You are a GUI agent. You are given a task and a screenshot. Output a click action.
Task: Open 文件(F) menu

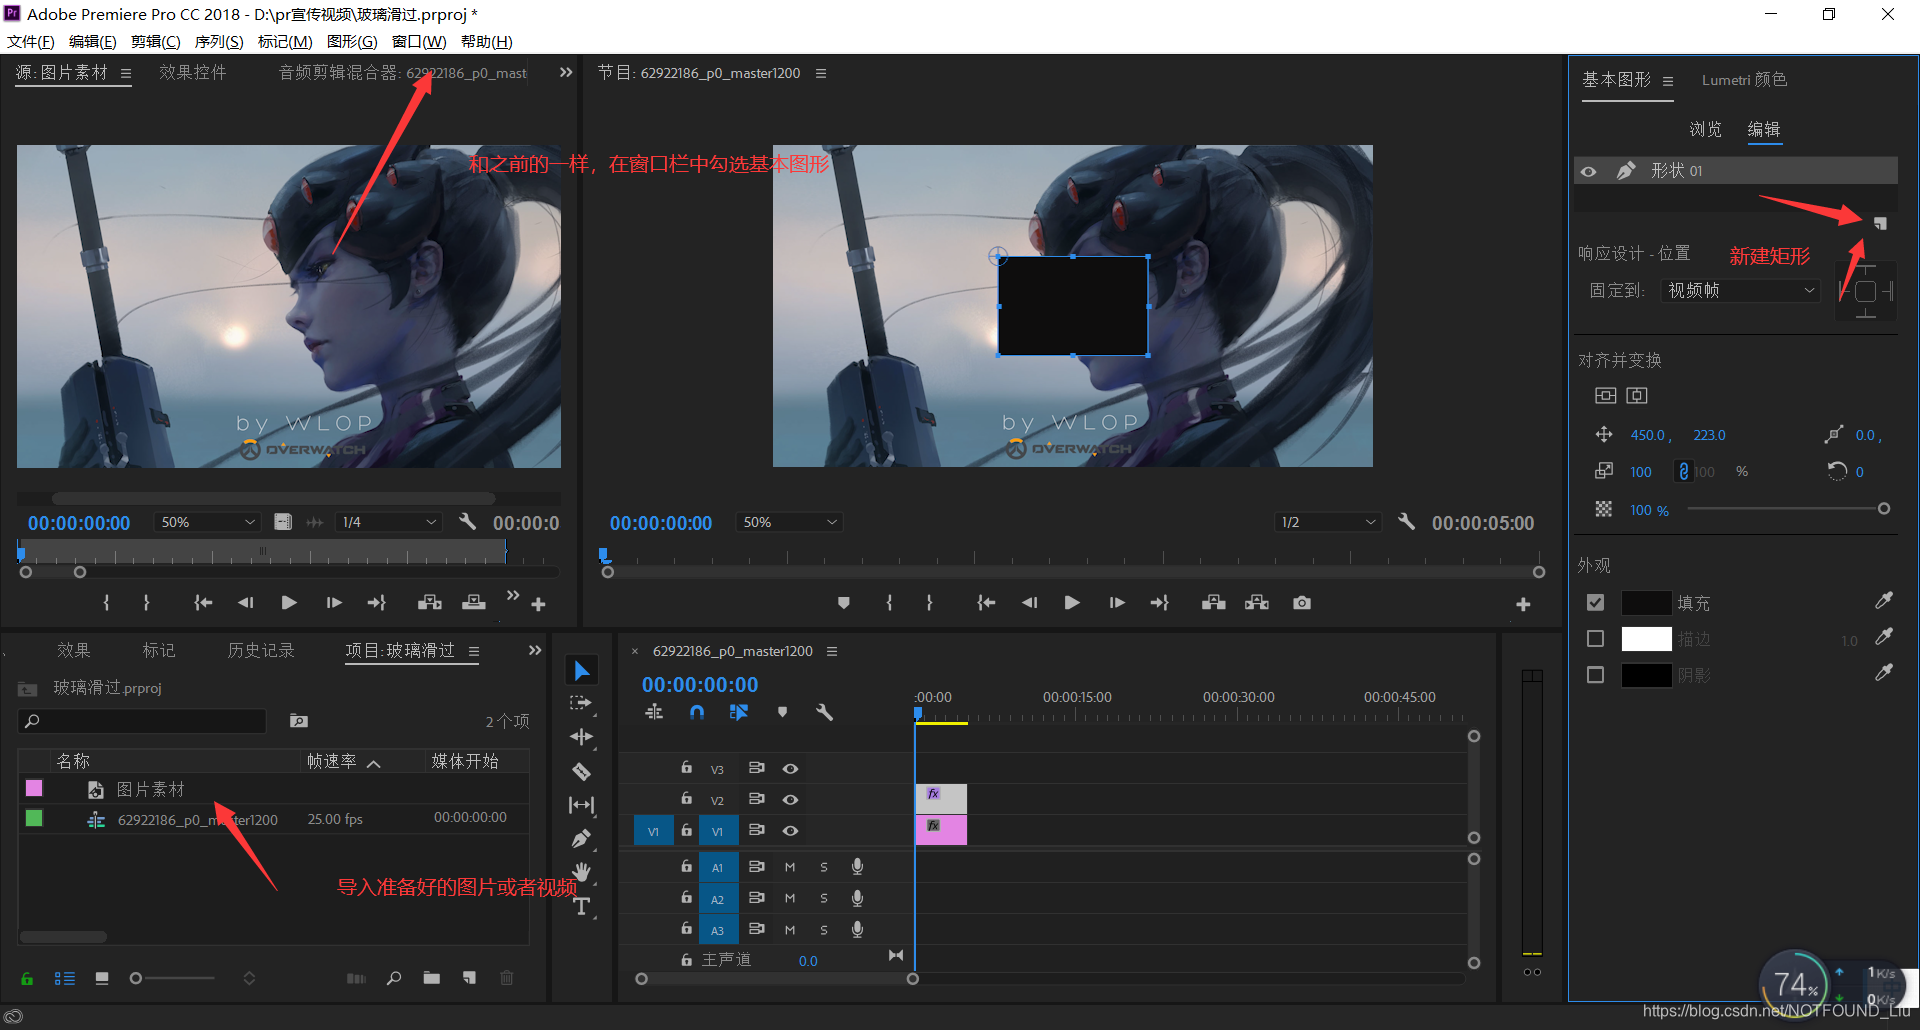[x=31, y=41]
